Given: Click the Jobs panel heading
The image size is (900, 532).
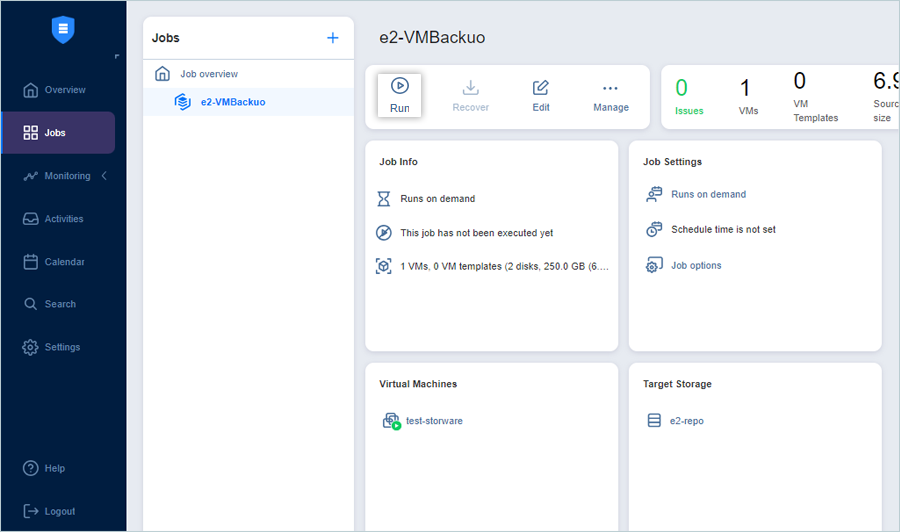Looking at the screenshot, I should click(165, 38).
